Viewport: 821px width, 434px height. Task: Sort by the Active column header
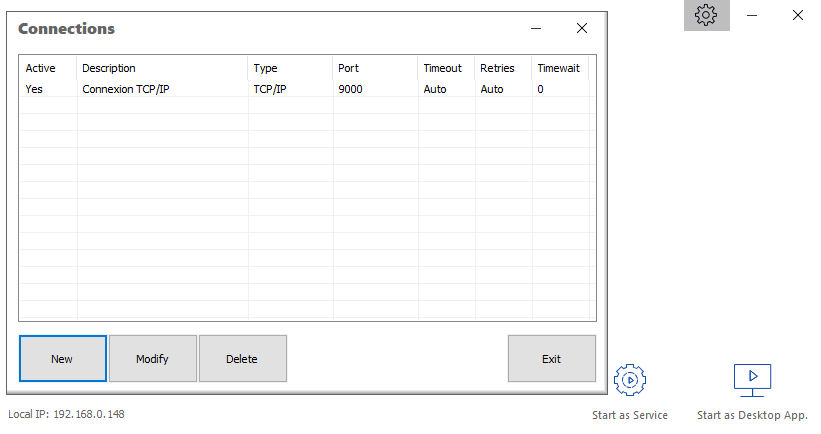pyautogui.click(x=47, y=68)
